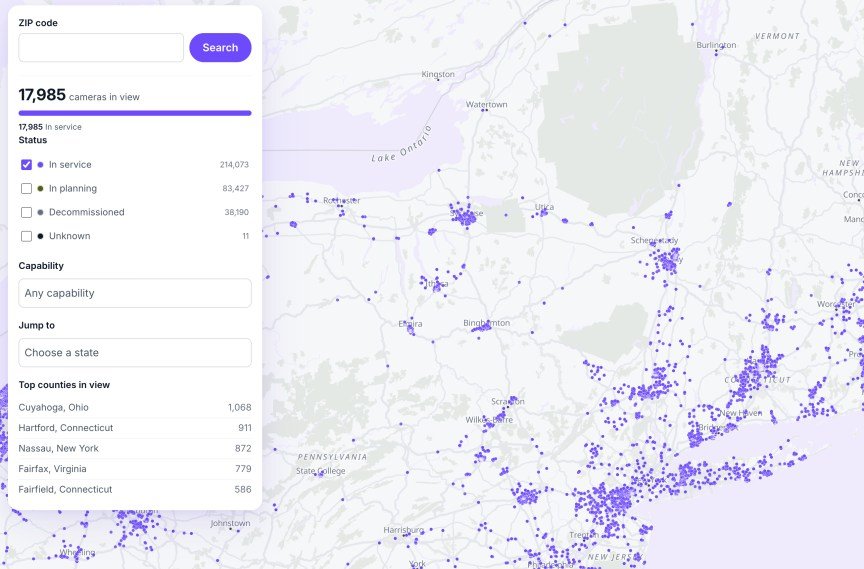This screenshot has width=864, height=569.
Task: Click the in-service progress bar
Action: coord(135,113)
